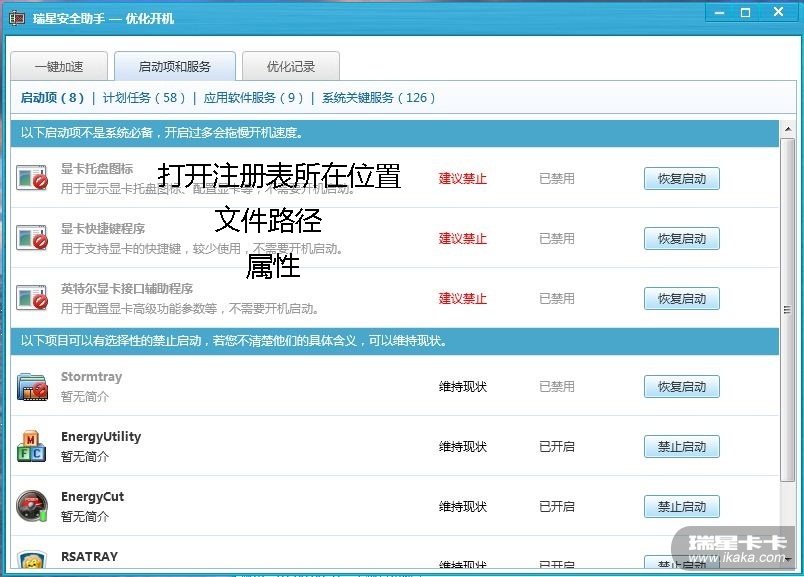
Task: Open 应用软件服务 (9) category
Action: coord(253,98)
